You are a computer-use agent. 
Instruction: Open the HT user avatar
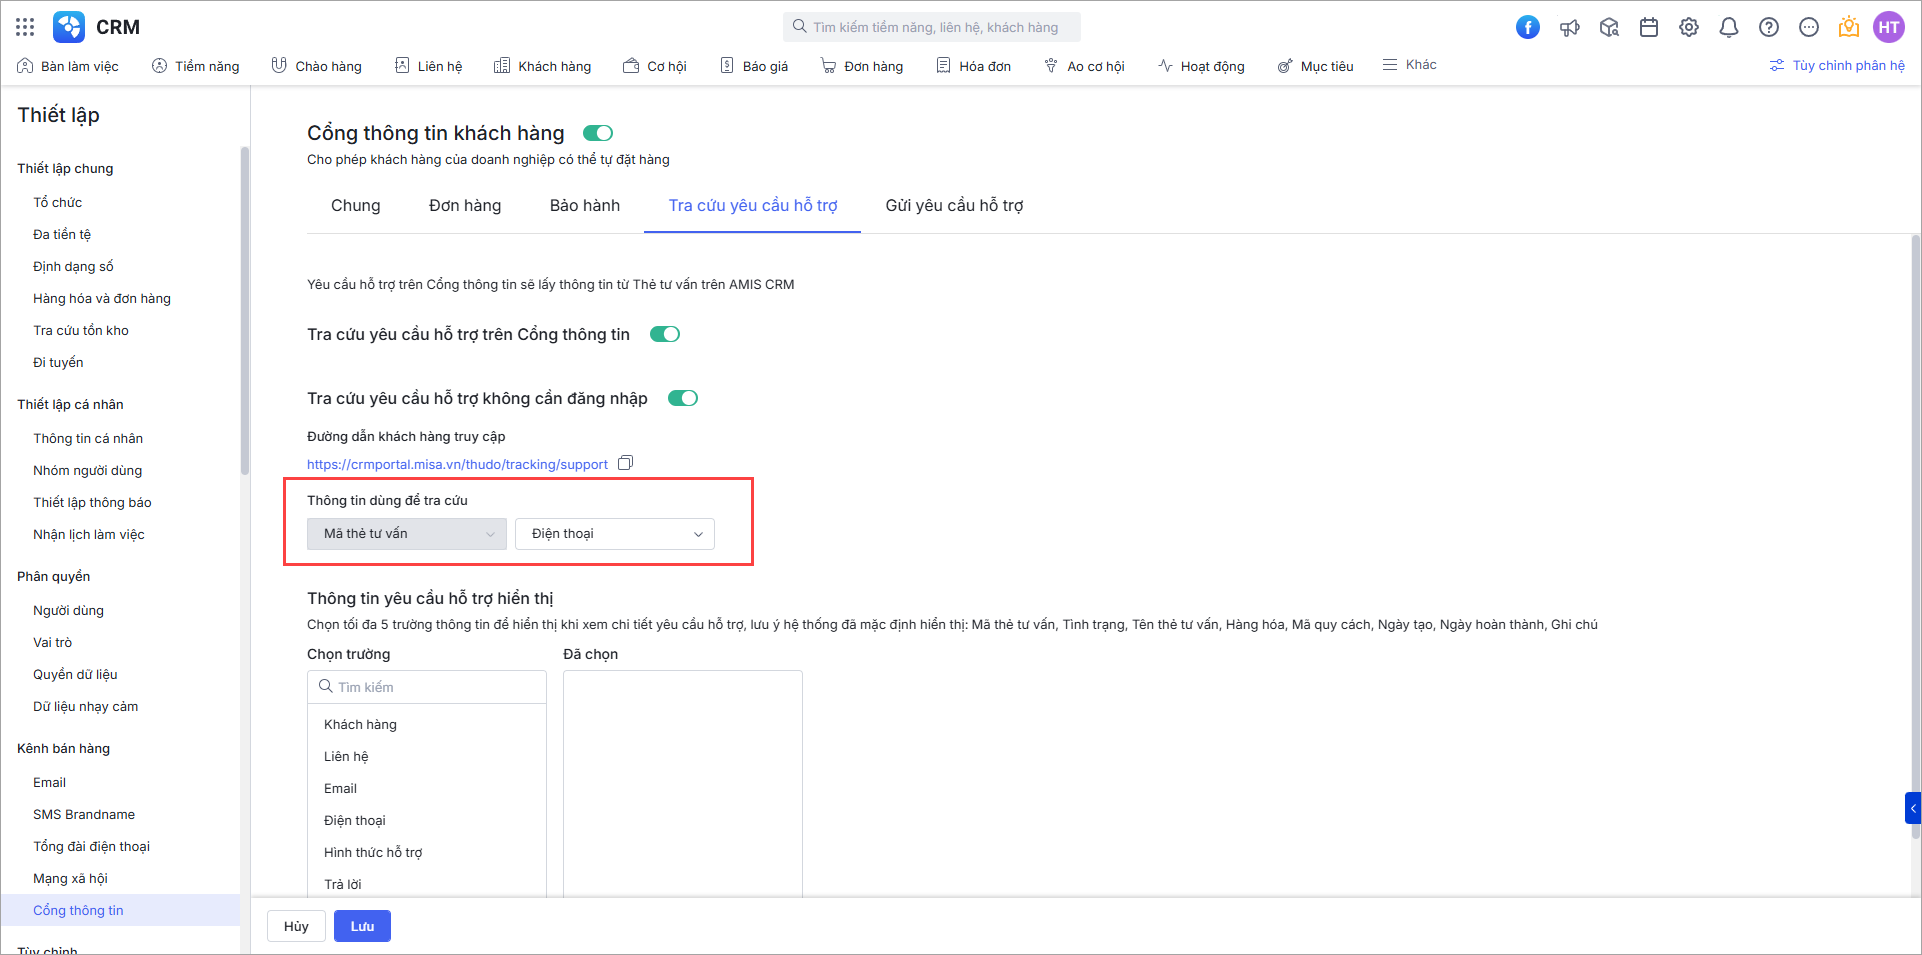(1889, 27)
